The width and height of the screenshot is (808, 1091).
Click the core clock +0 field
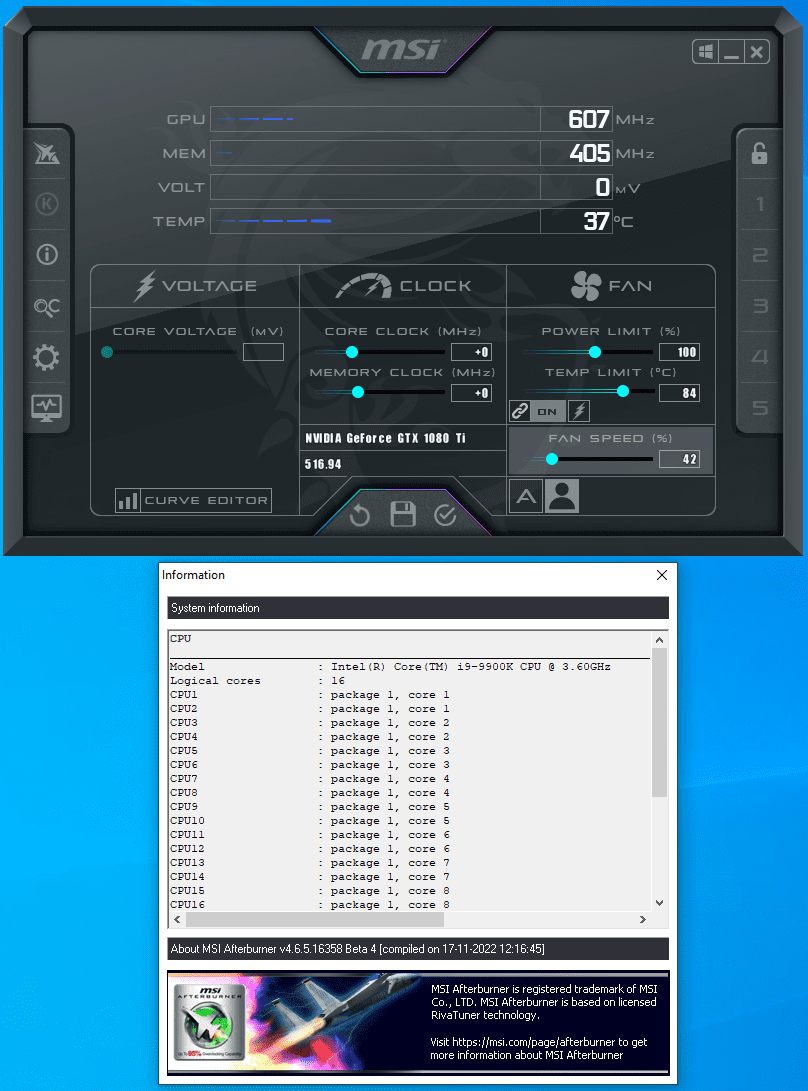(472, 352)
